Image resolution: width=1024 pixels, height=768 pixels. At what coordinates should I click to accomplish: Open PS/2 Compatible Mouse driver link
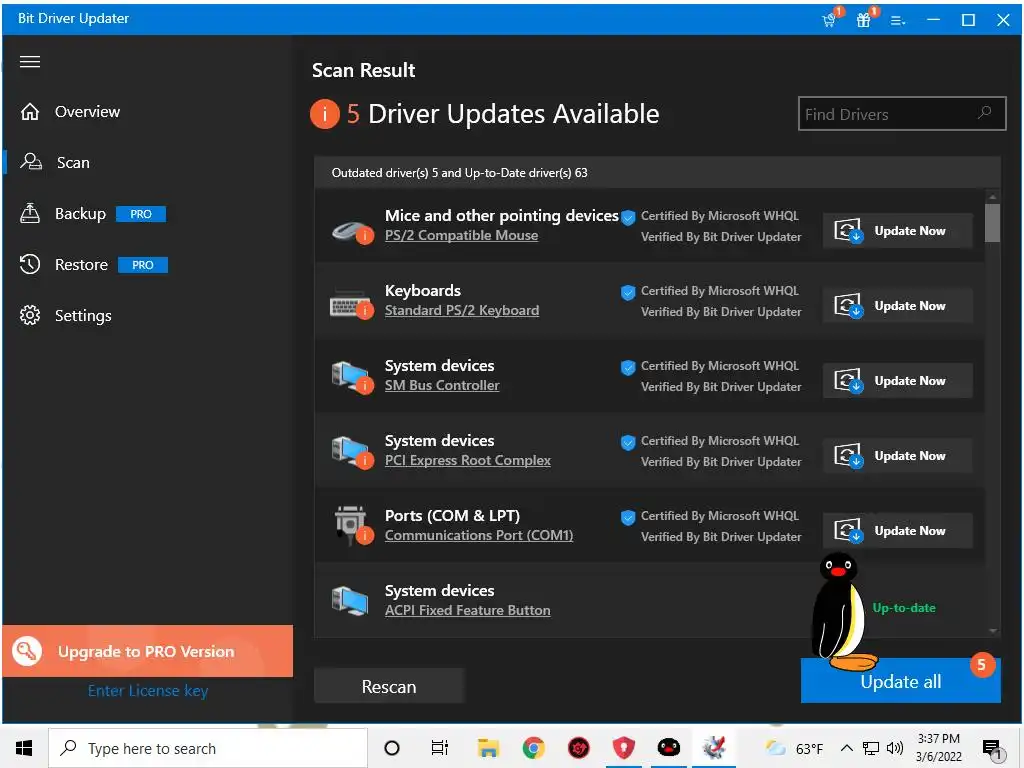coord(461,236)
